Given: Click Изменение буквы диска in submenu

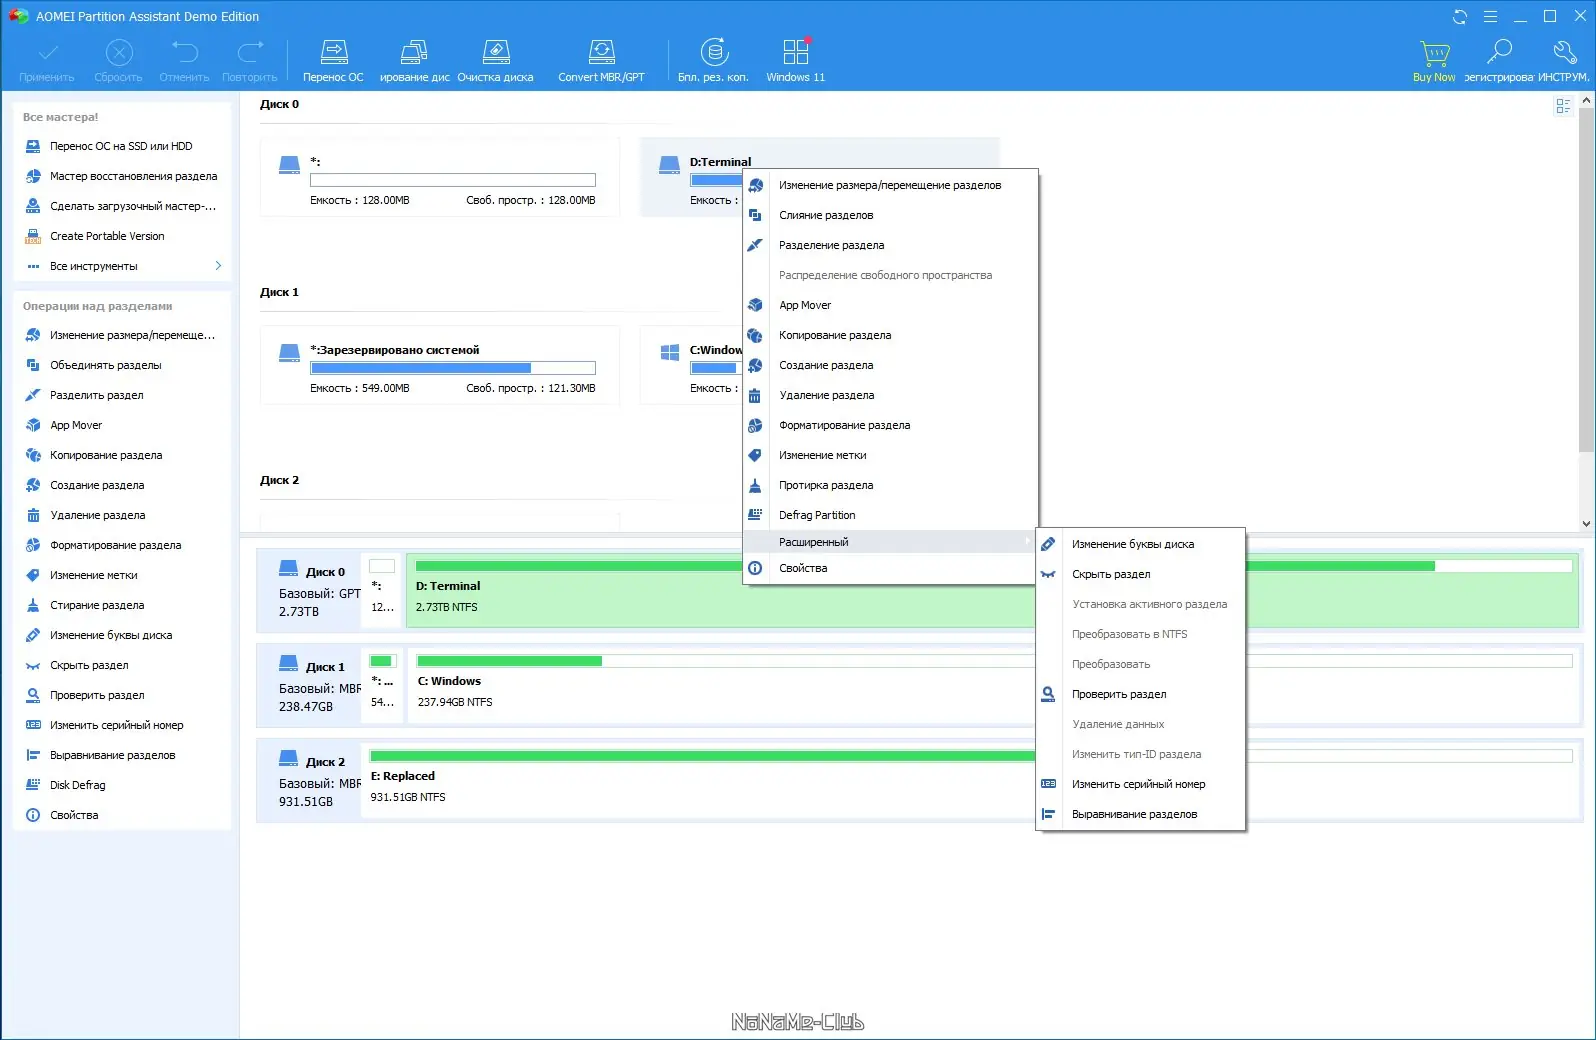Looking at the screenshot, I should (1140, 544).
